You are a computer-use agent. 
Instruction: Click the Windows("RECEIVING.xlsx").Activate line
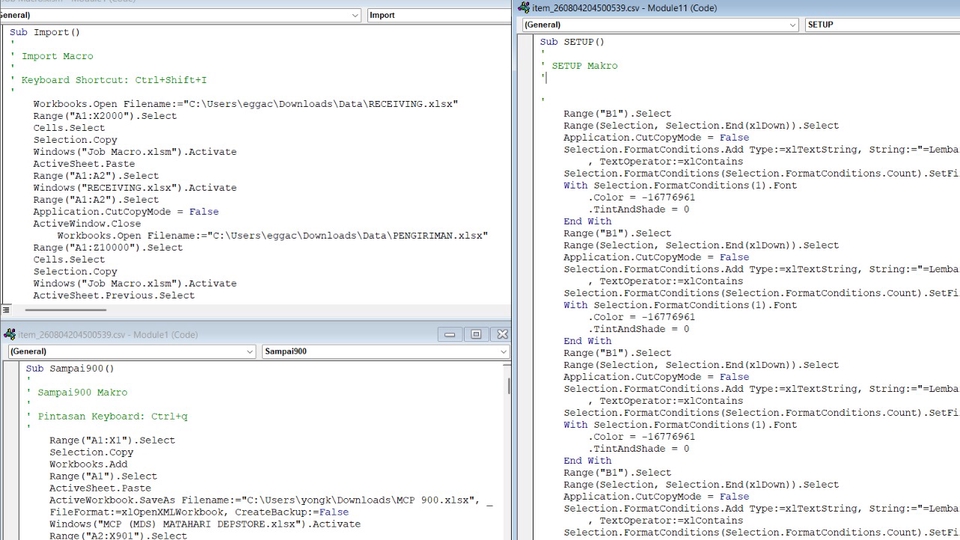135,187
